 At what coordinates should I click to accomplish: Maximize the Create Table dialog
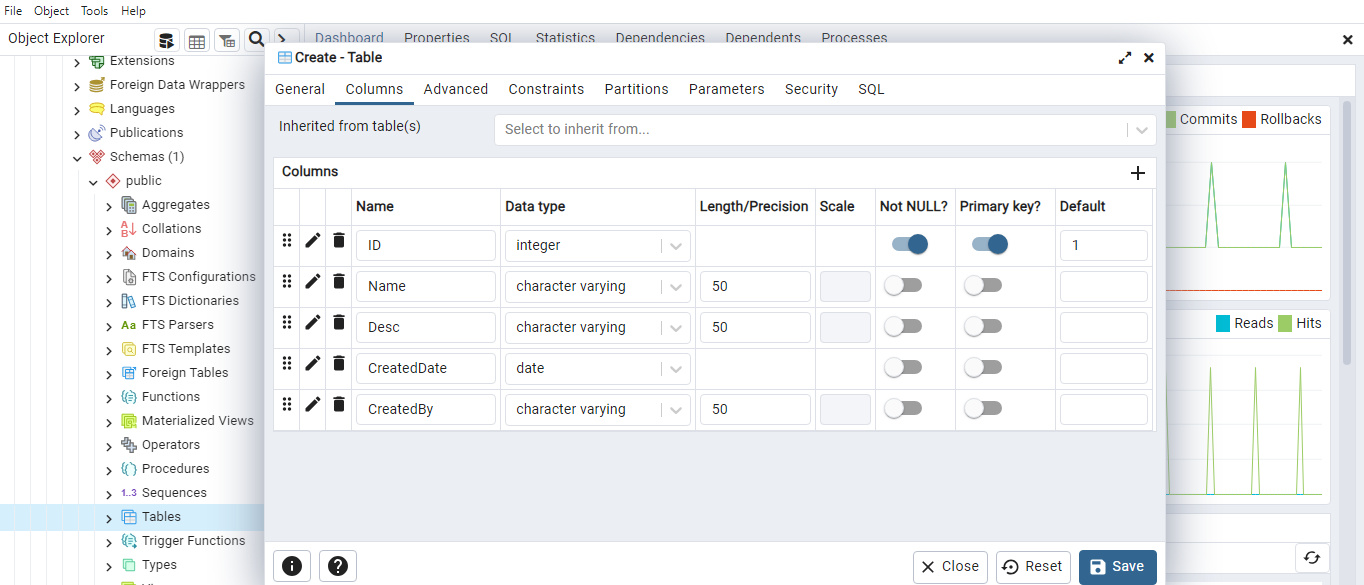coord(1125,58)
